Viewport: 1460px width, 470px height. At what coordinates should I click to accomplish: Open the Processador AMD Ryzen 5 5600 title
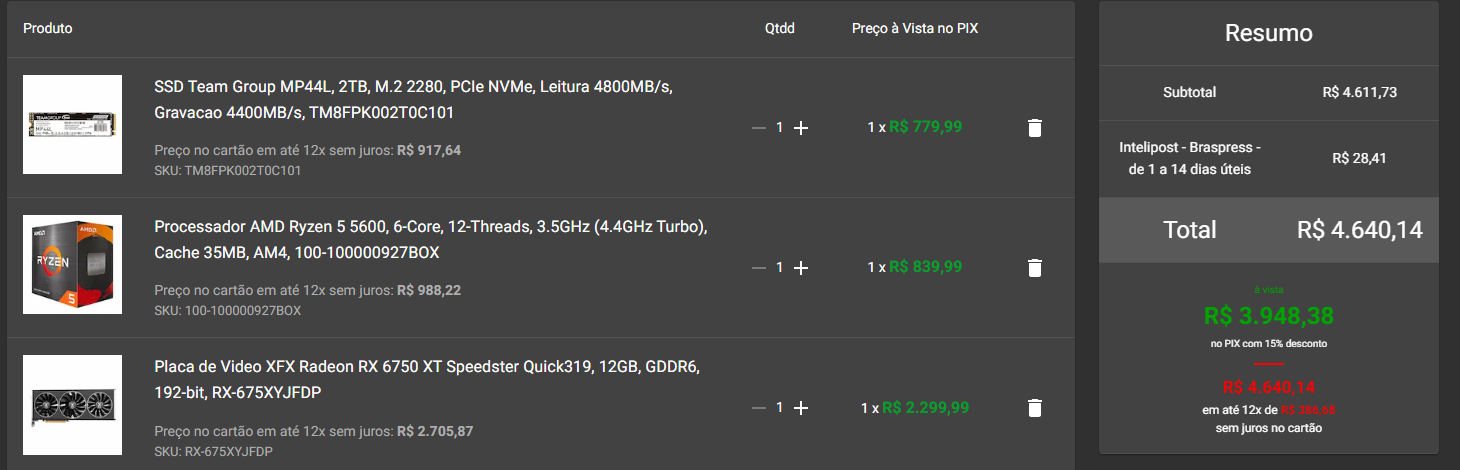[431, 240]
